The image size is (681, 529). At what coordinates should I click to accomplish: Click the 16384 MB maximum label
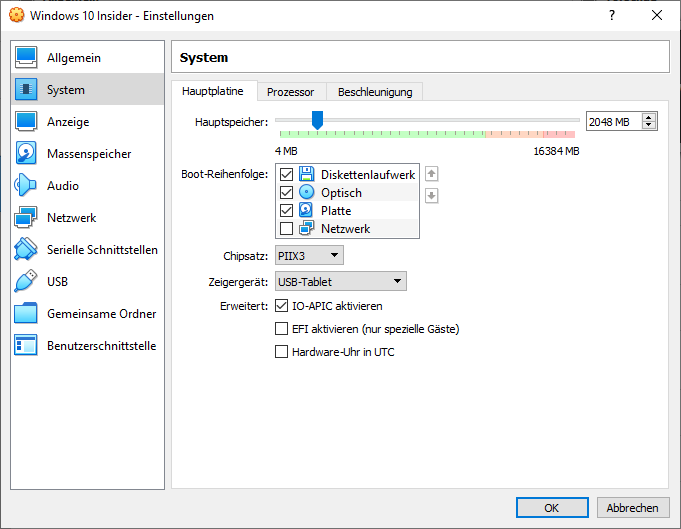(556, 151)
